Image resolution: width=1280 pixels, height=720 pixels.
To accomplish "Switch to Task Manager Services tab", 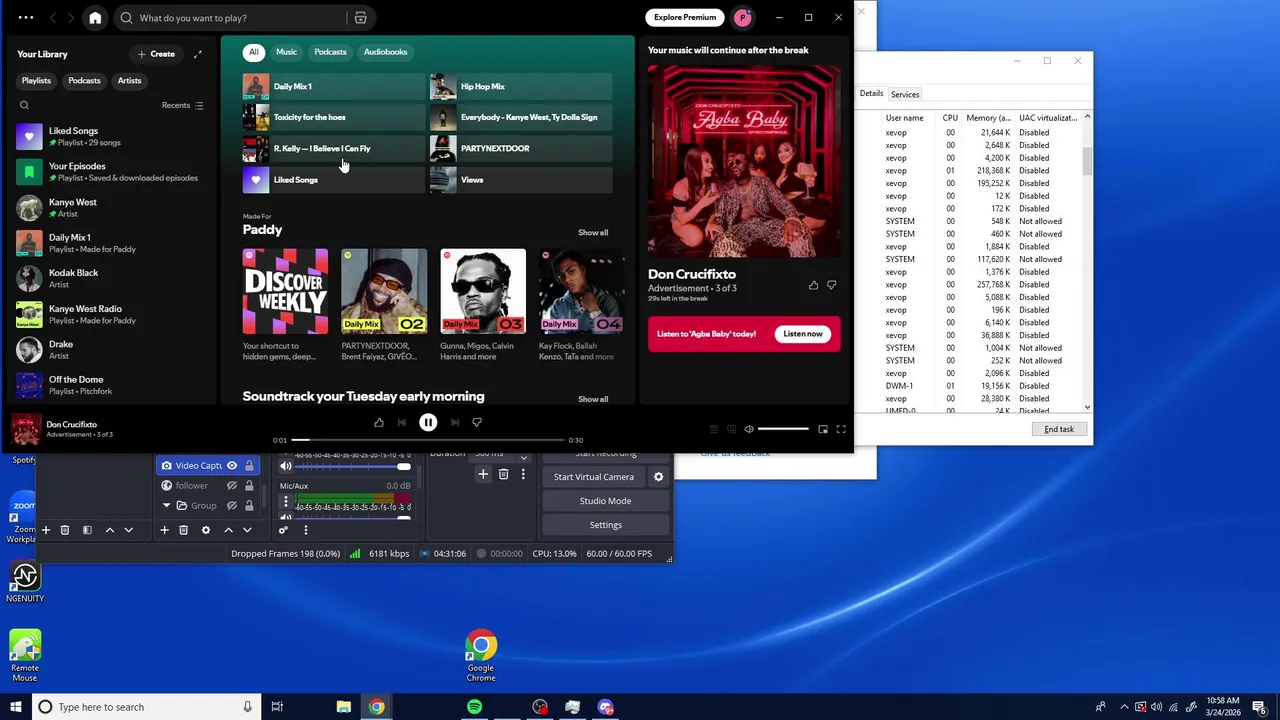I will (x=905, y=94).
